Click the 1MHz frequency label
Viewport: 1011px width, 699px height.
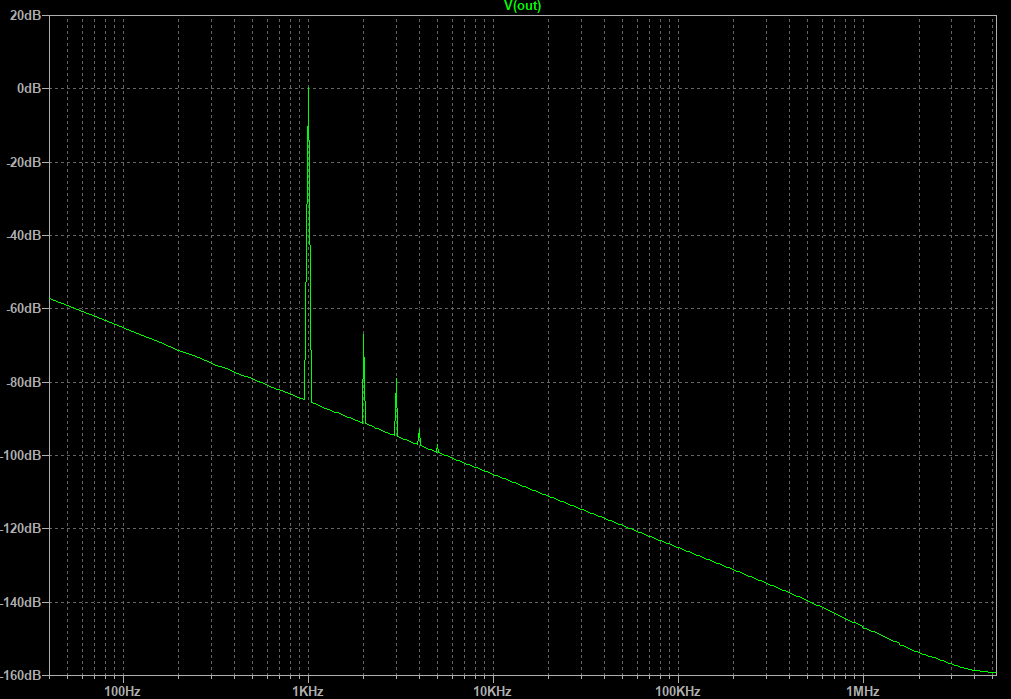pos(863,691)
